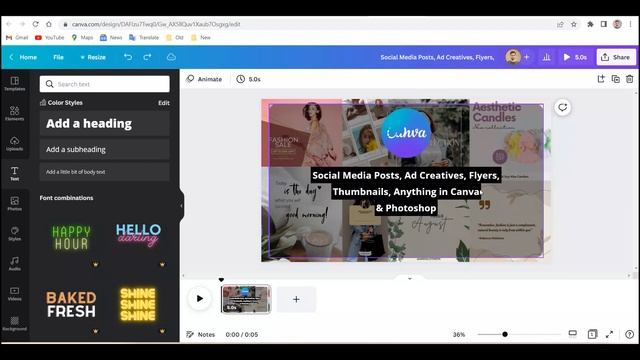Viewport: 640px width, 360px height.
Task: Click the cloud save status icon
Action: (171, 57)
